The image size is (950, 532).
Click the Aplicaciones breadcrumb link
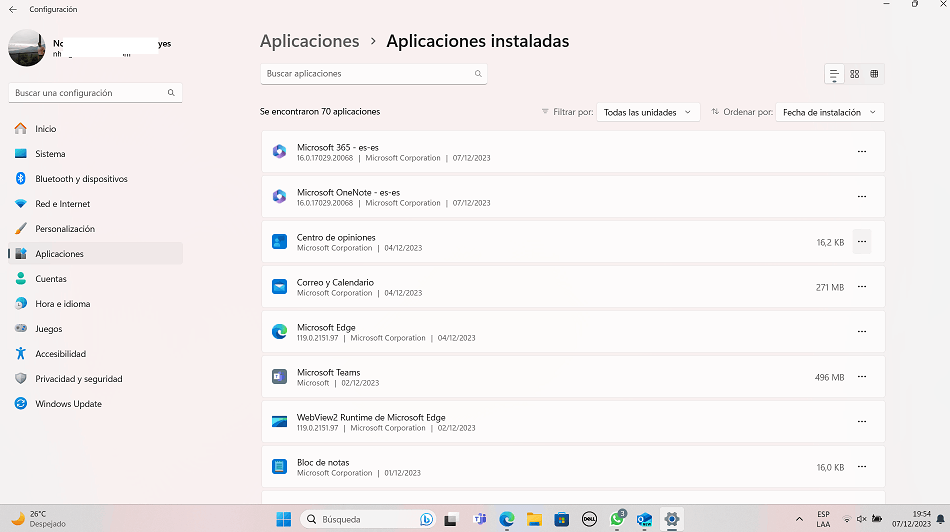click(x=310, y=41)
